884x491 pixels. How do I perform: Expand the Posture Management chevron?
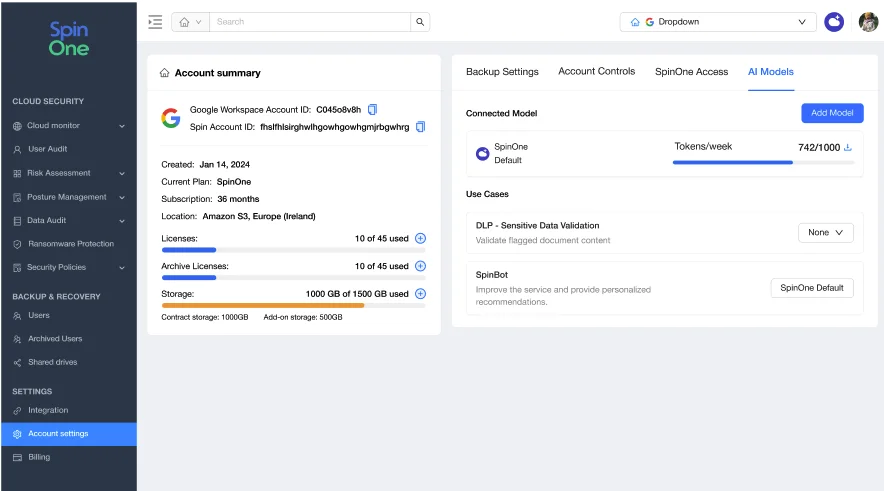tap(122, 197)
